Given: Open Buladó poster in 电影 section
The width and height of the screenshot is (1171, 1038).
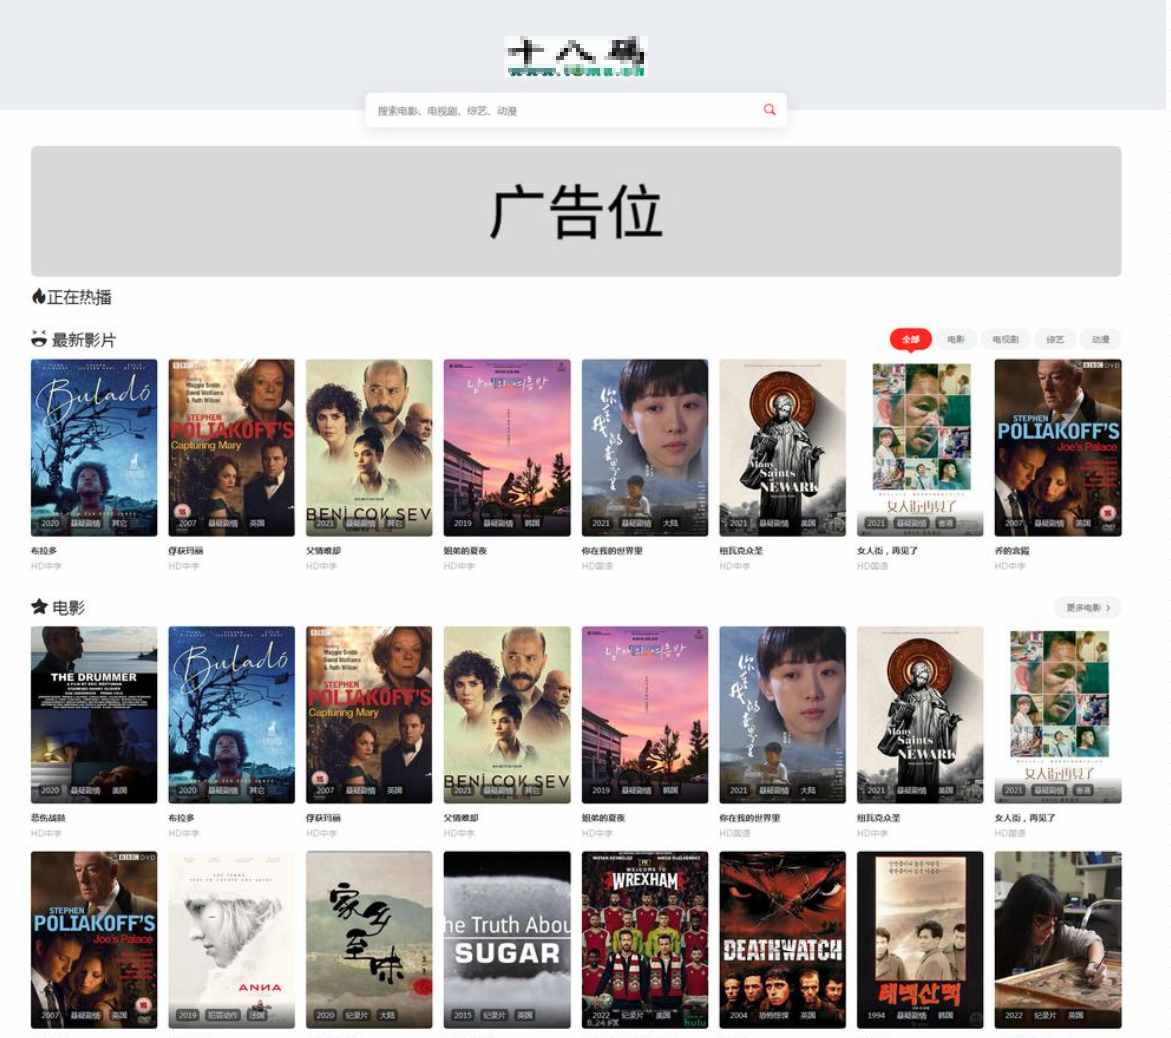Looking at the screenshot, I should click(232, 715).
